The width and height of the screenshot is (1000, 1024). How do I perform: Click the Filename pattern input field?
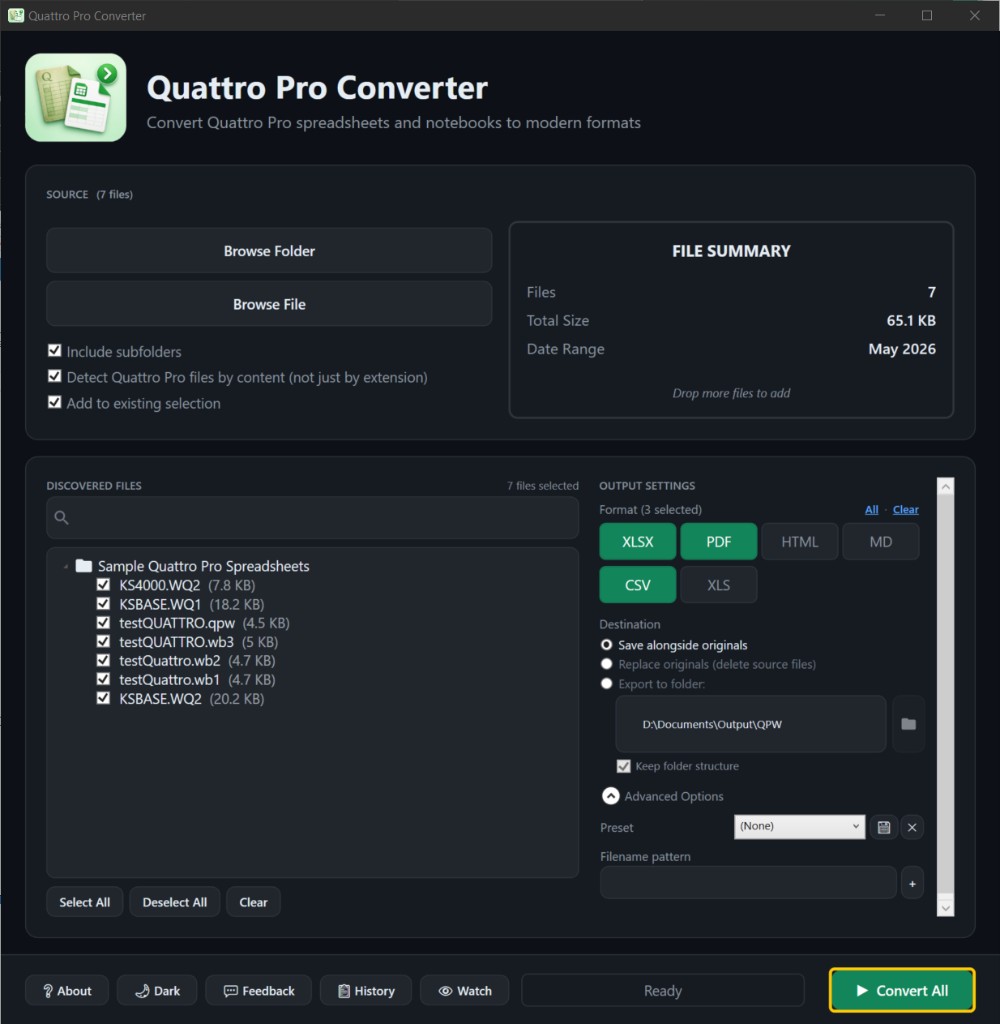click(x=748, y=884)
